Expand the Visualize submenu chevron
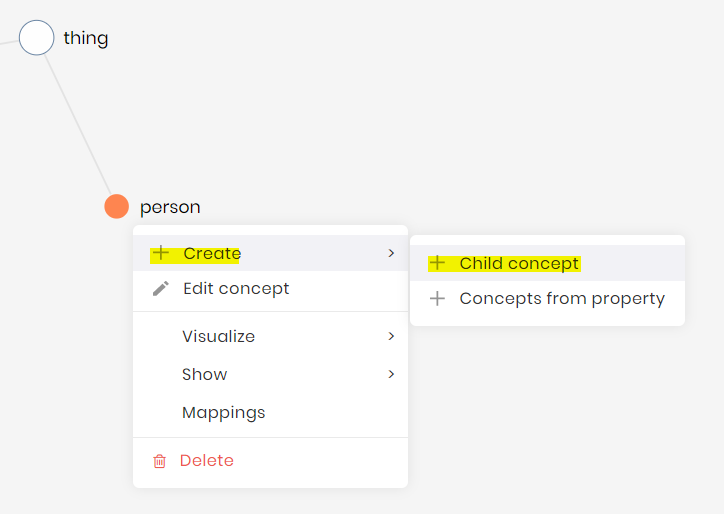 pyautogui.click(x=391, y=336)
